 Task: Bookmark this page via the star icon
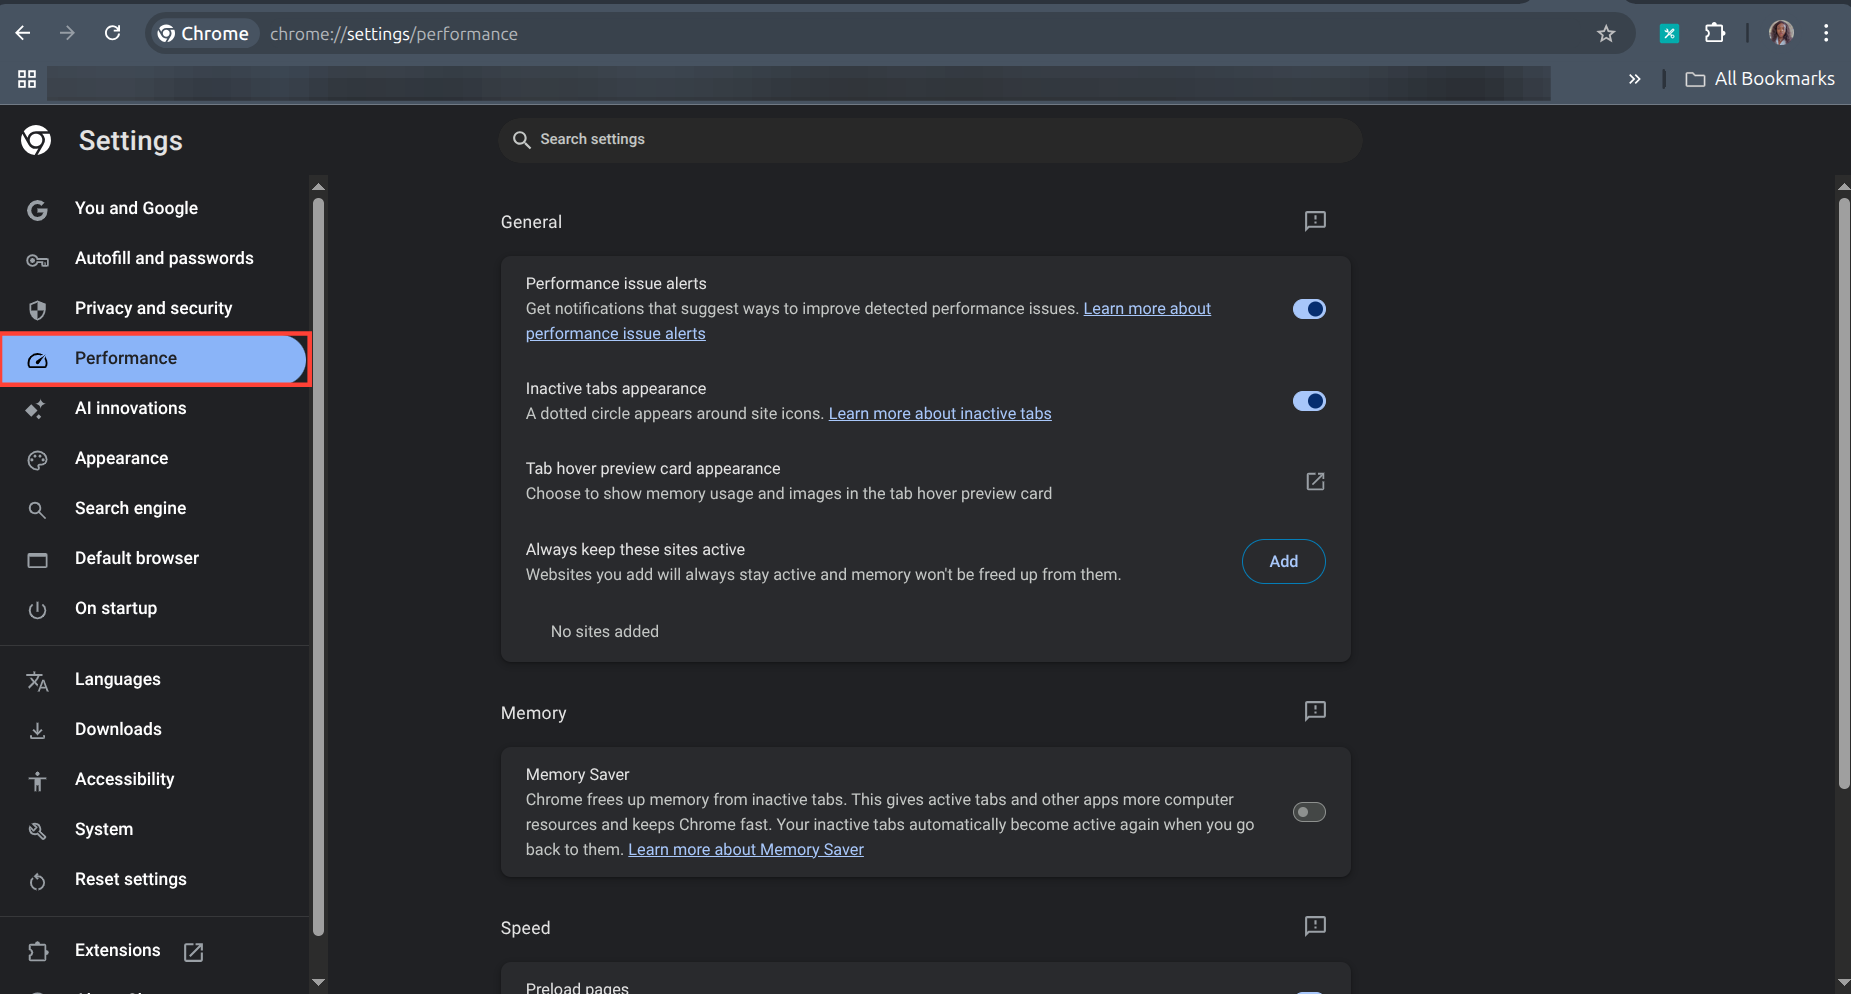pyautogui.click(x=1606, y=33)
